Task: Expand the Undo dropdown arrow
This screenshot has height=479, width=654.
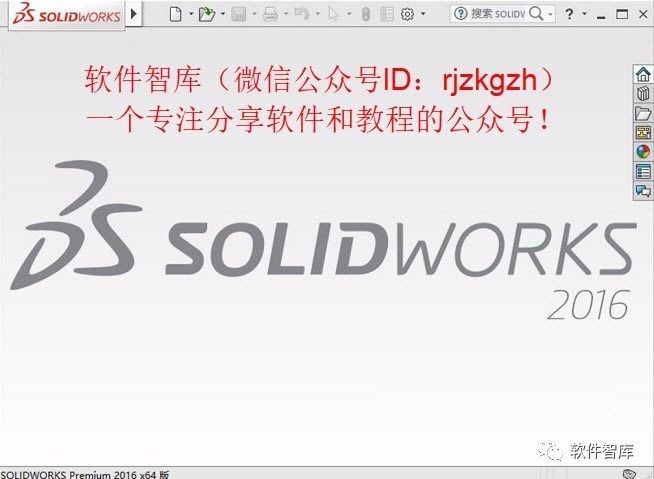Action: tap(317, 14)
